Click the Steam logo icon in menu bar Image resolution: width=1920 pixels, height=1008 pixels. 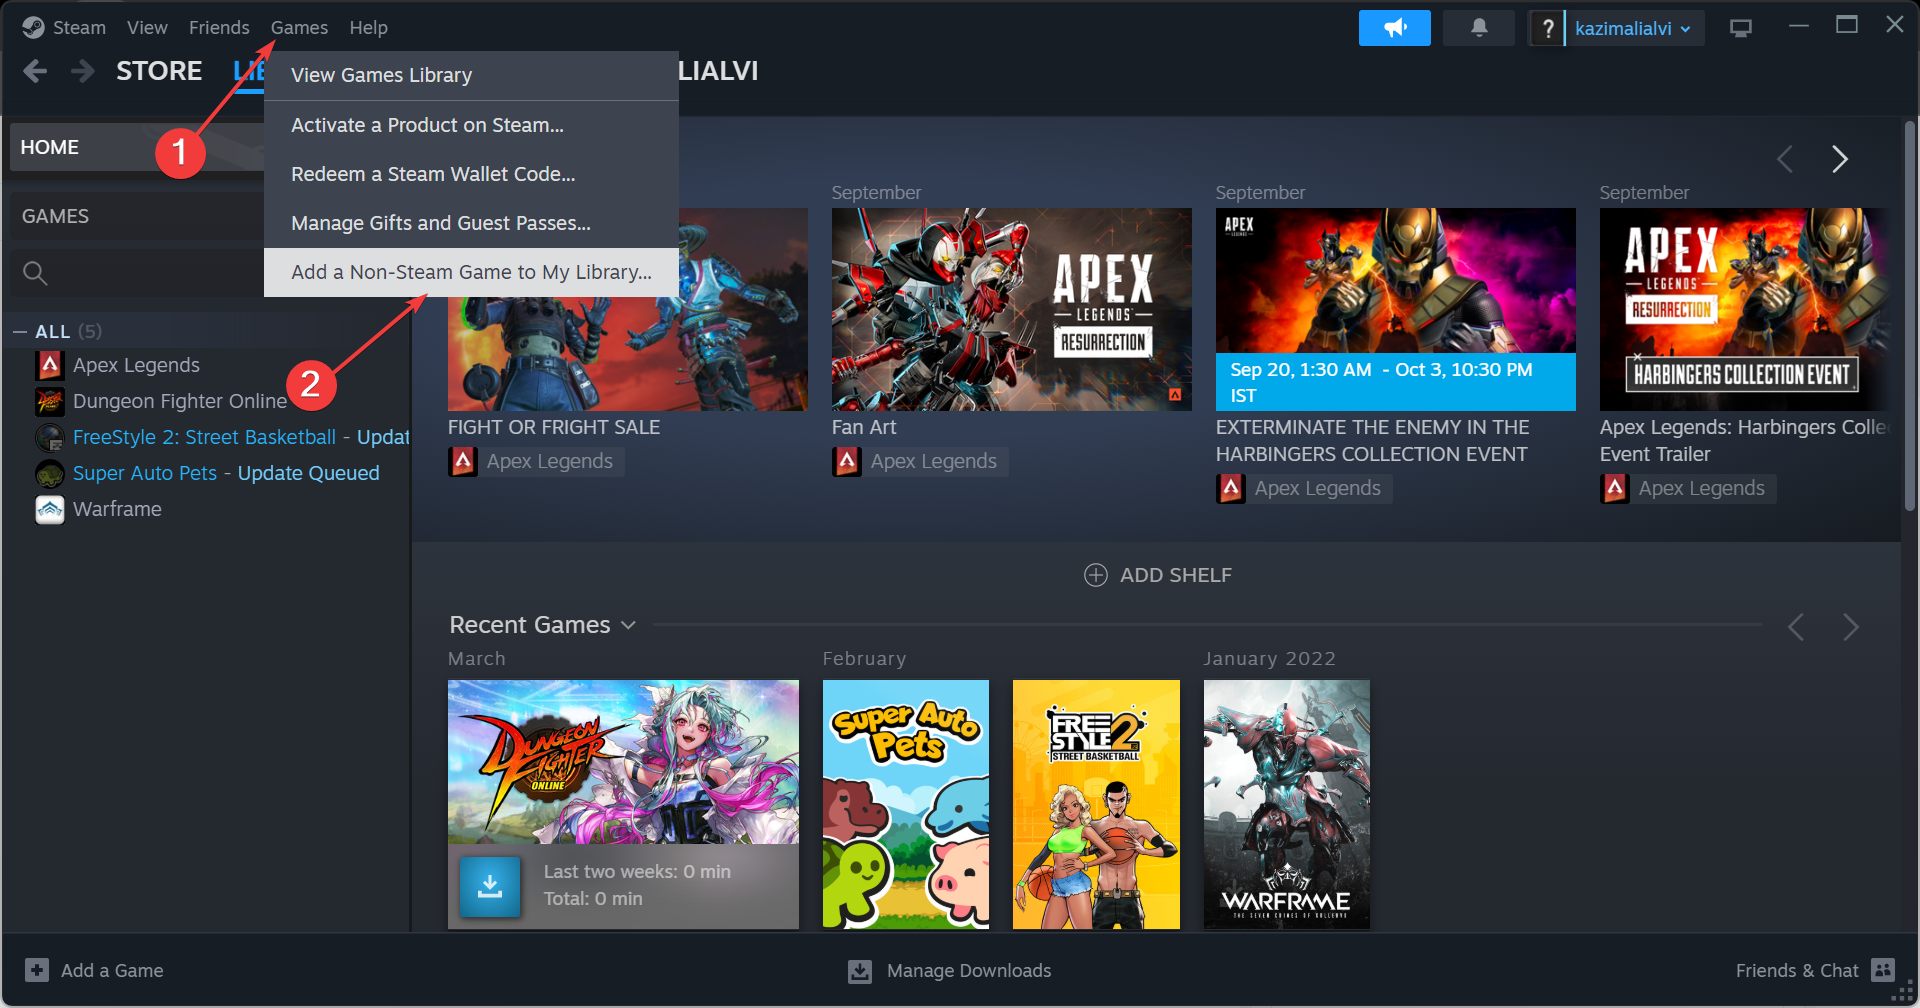33,28
